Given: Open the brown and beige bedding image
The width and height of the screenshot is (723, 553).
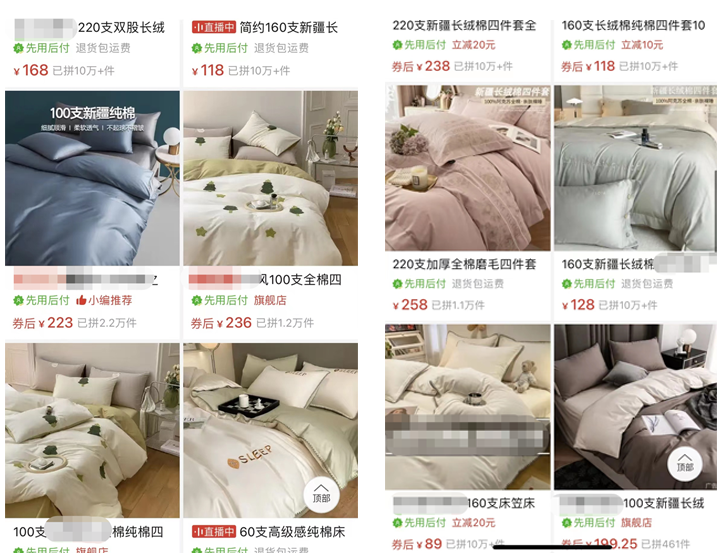Looking at the screenshot, I should point(635,407).
